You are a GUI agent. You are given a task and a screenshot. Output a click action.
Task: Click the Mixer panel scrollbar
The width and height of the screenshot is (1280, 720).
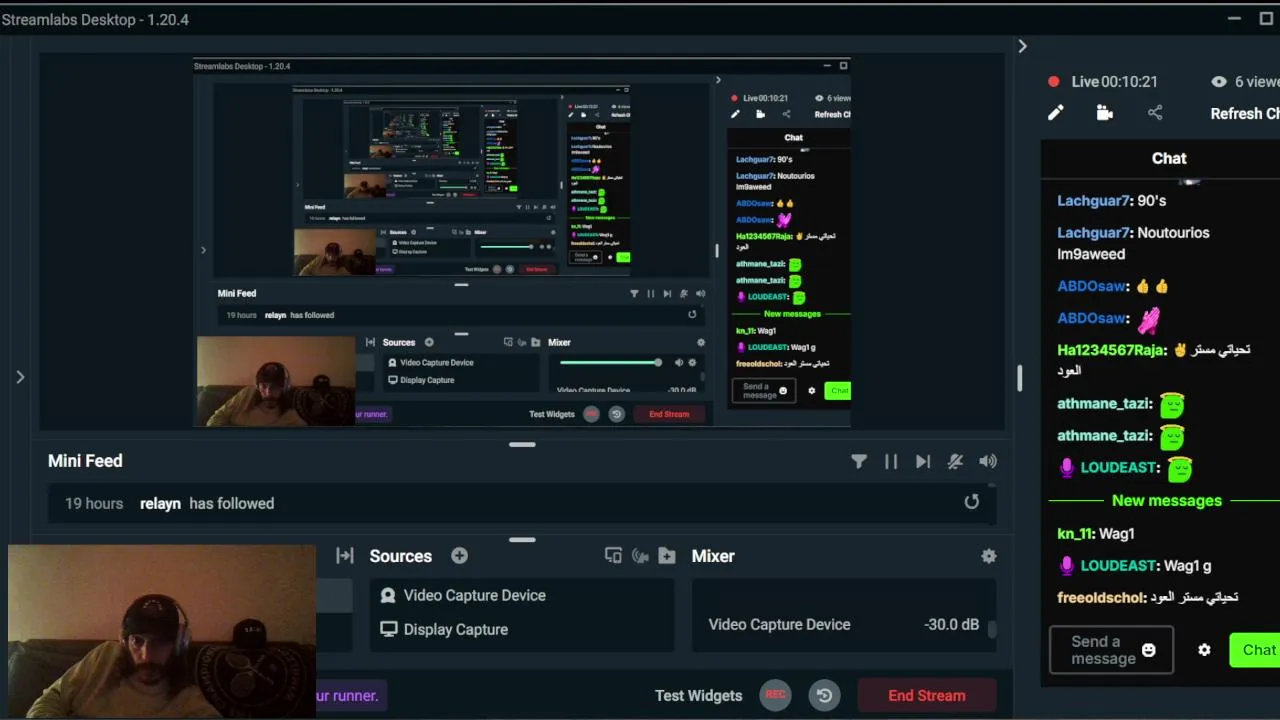coord(992,628)
